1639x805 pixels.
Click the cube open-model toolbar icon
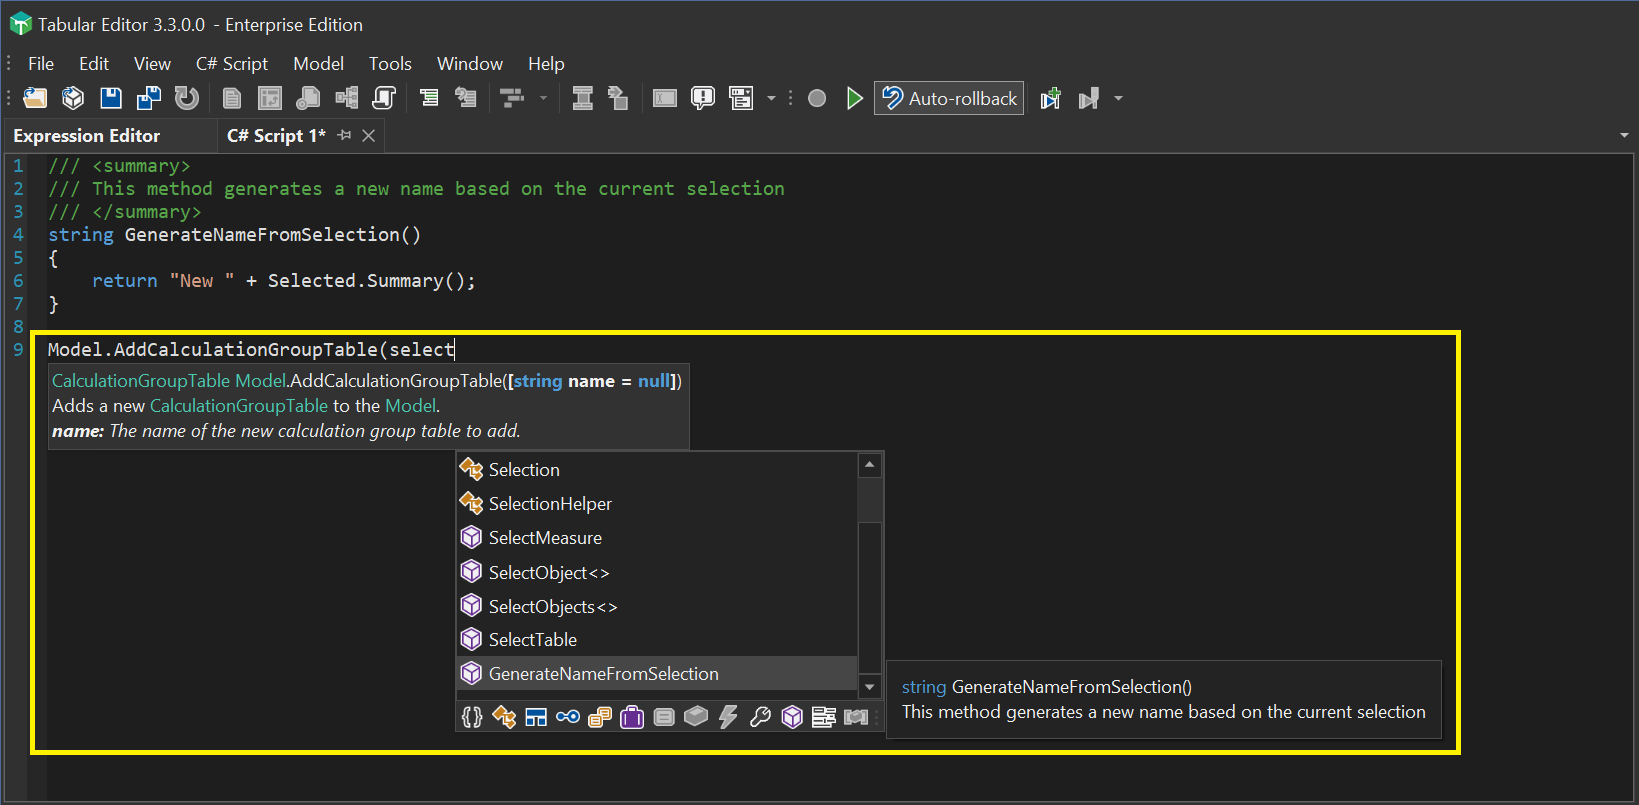coord(73,98)
